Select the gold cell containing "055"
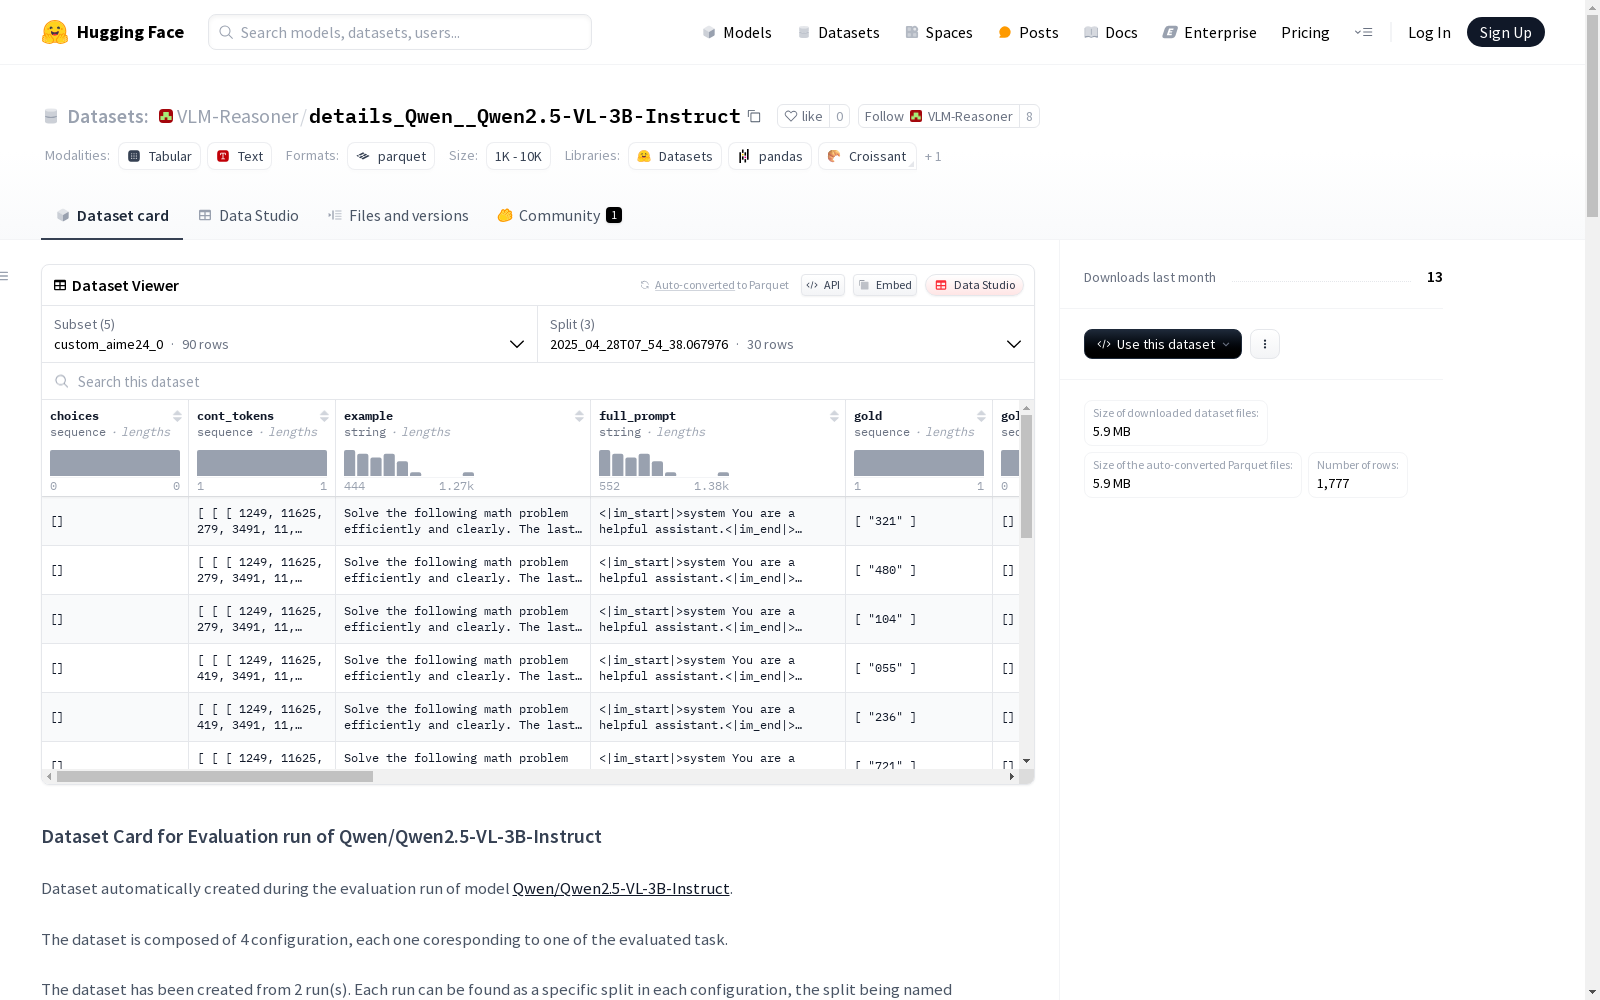Image resolution: width=1600 pixels, height=1000 pixels. tap(919, 668)
